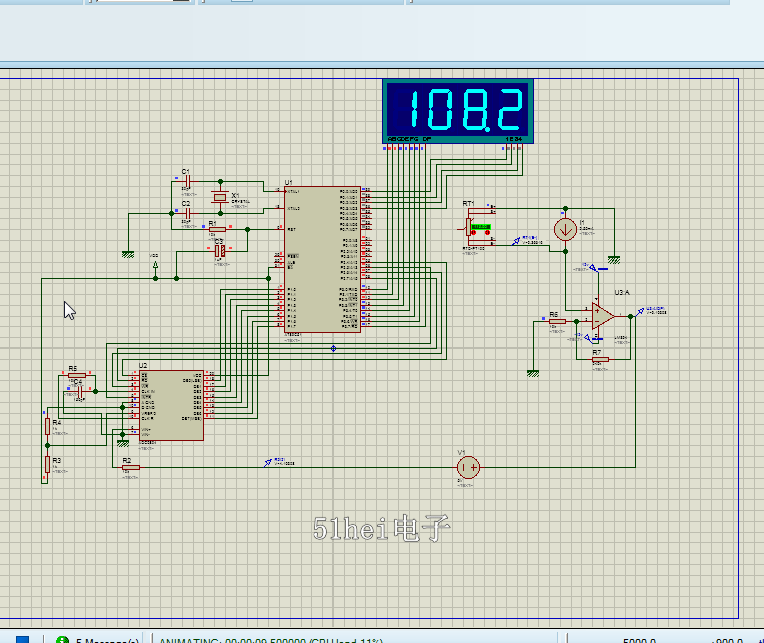Click the left red button on RT1

point(474,233)
